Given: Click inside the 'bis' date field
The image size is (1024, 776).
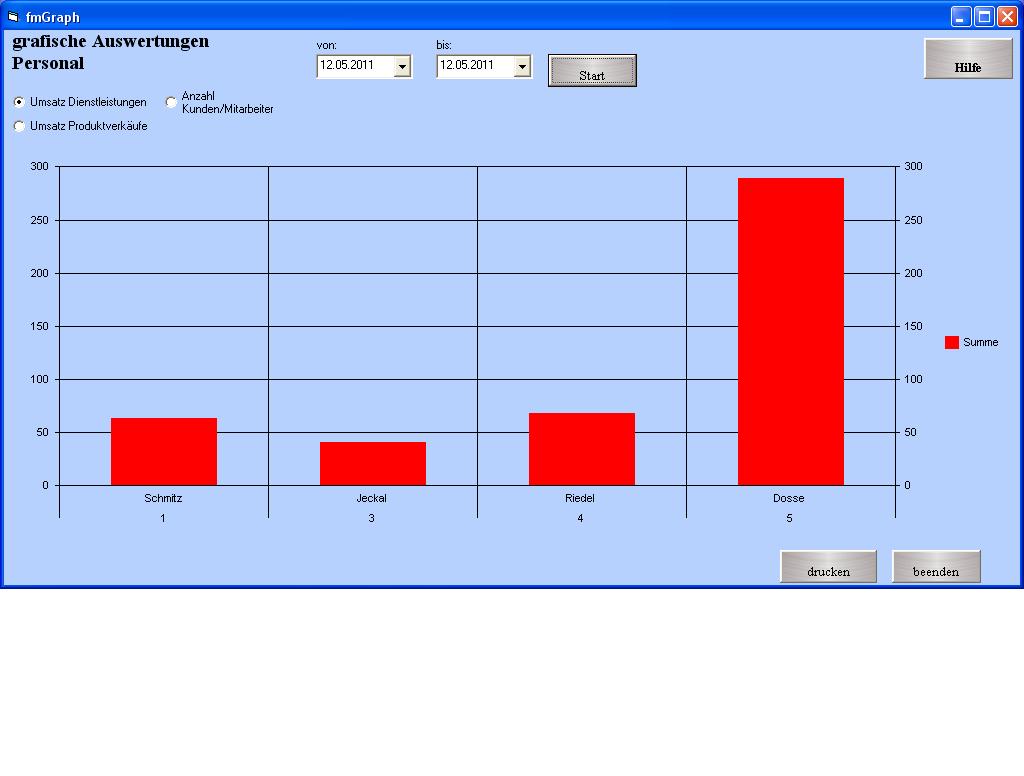Looking at the screenshot, I should point(474,66).
